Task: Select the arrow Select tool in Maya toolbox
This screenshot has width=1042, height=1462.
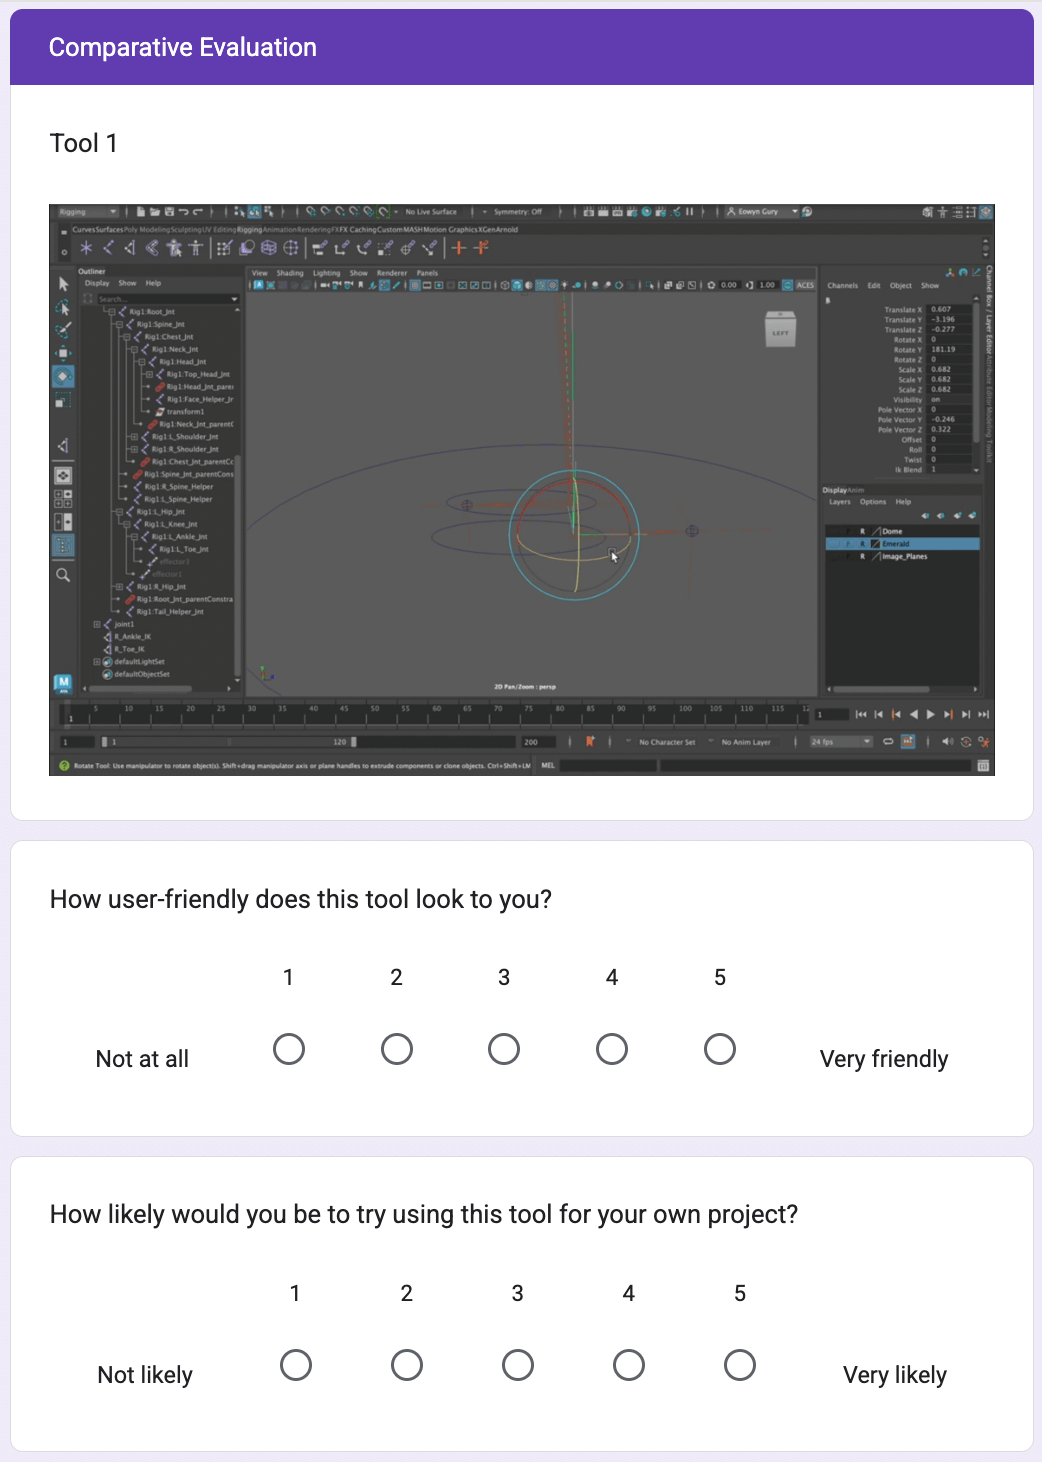Action: tap(63, 285)
